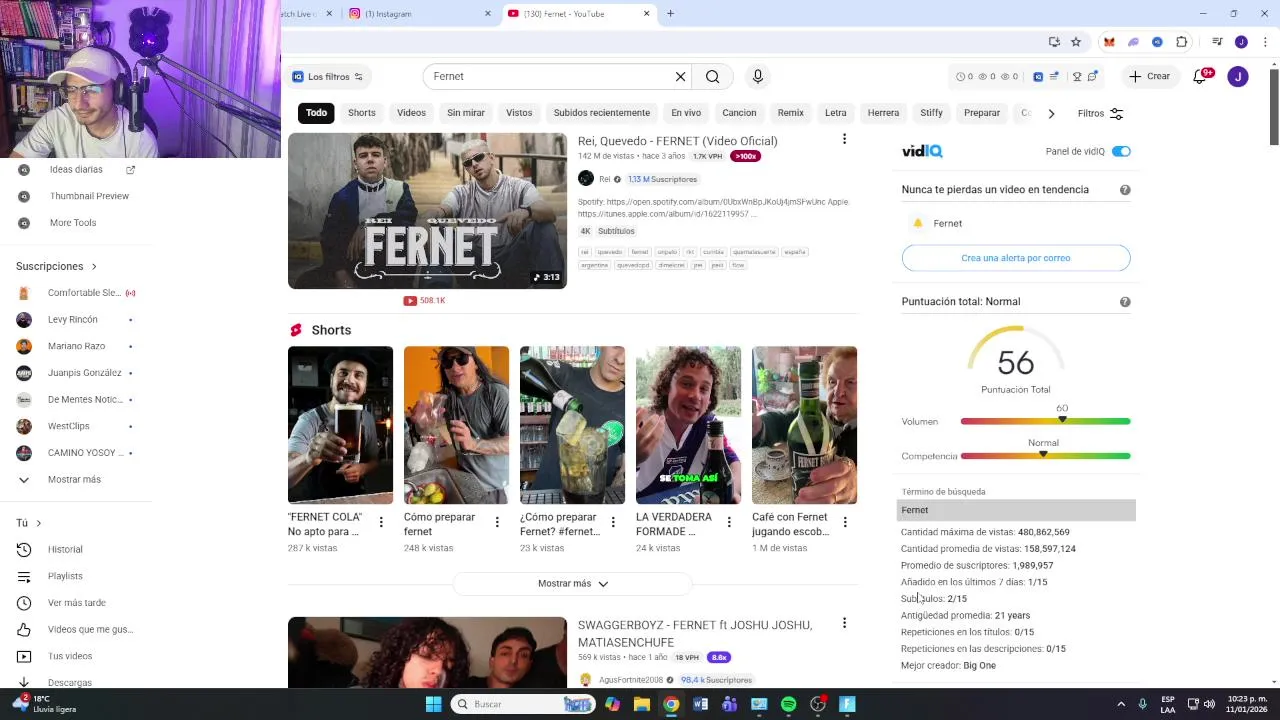Click the Competencia score slider marker

1043,454
